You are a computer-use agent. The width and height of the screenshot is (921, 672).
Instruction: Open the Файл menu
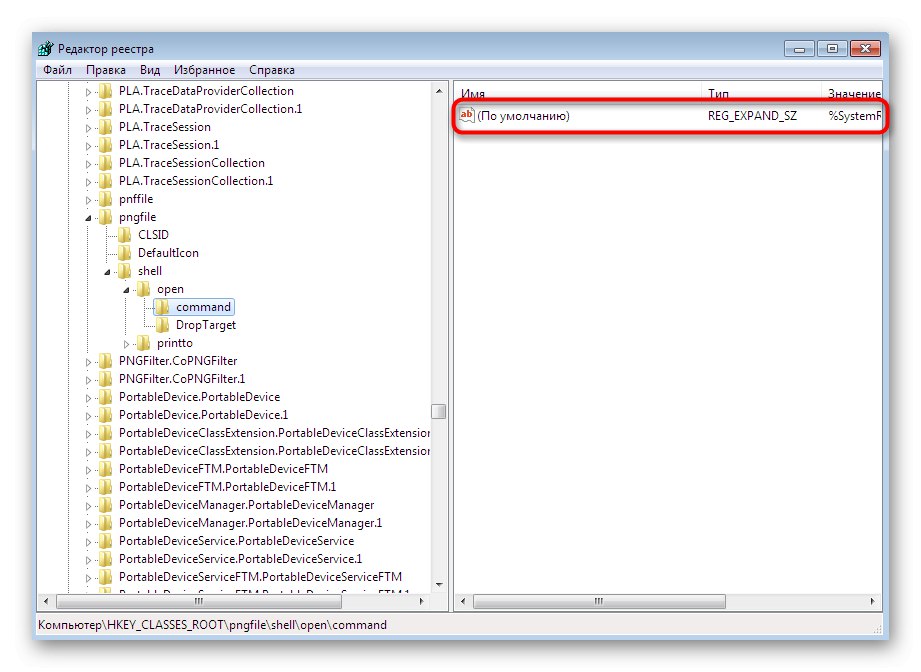coord(58,70)
